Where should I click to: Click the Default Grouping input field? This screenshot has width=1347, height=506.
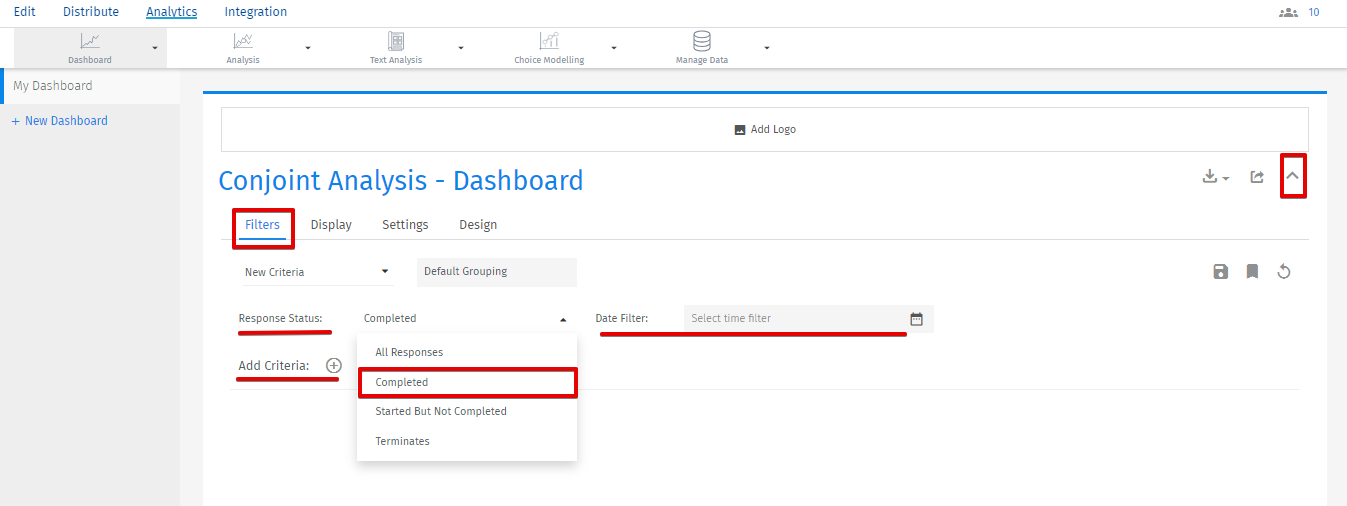(x=496, y=272)
